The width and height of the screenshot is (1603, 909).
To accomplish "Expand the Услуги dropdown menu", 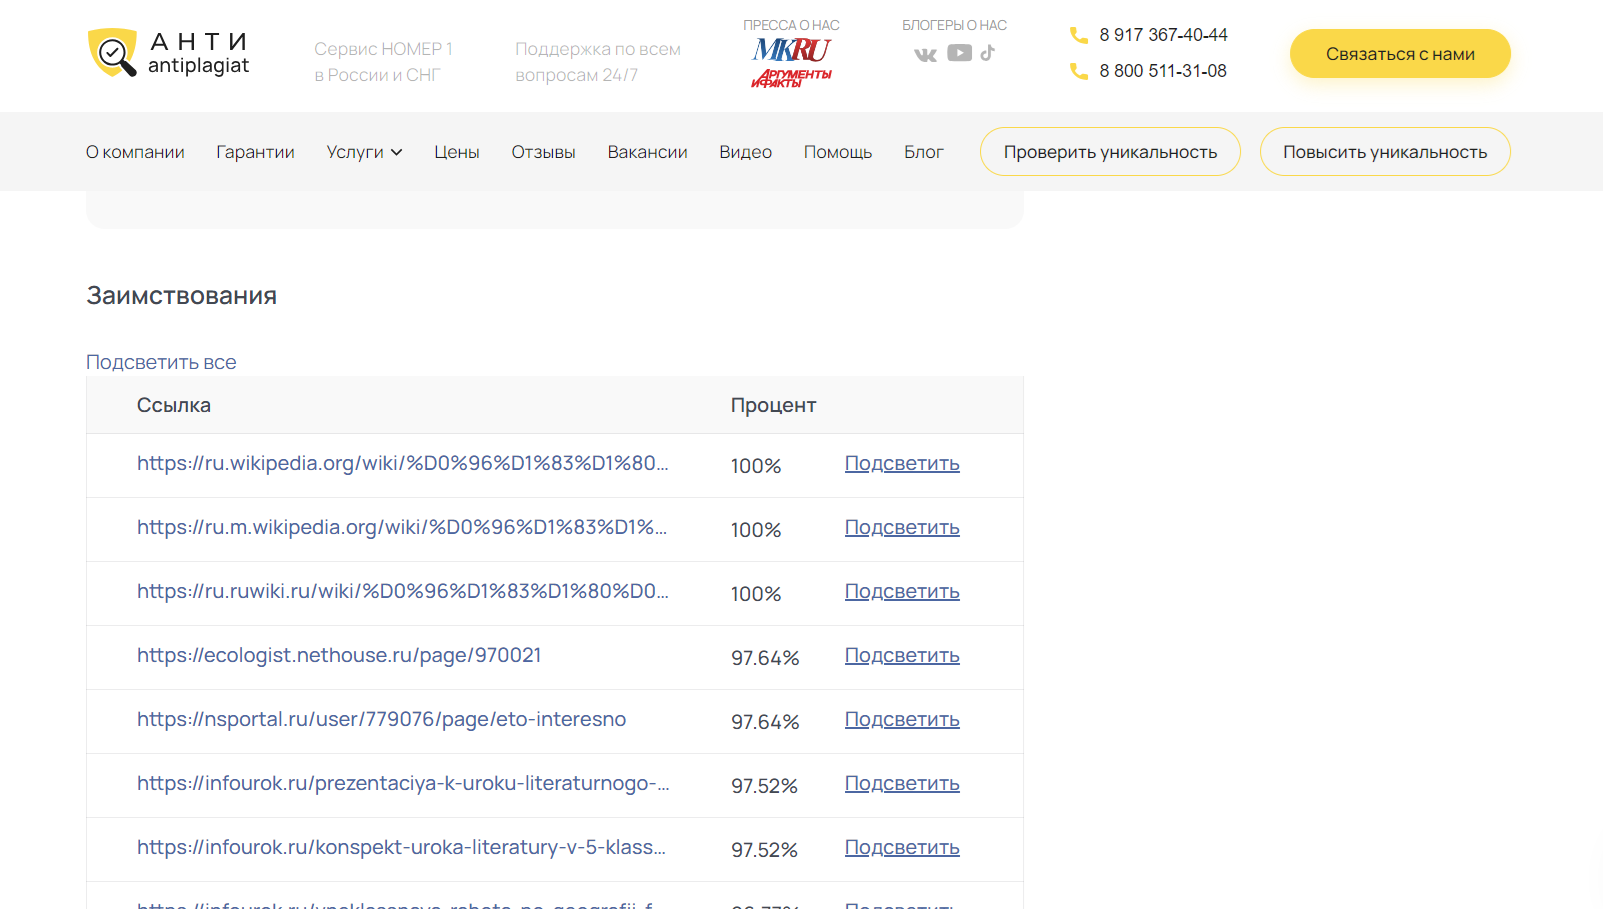I will (364, 152).
